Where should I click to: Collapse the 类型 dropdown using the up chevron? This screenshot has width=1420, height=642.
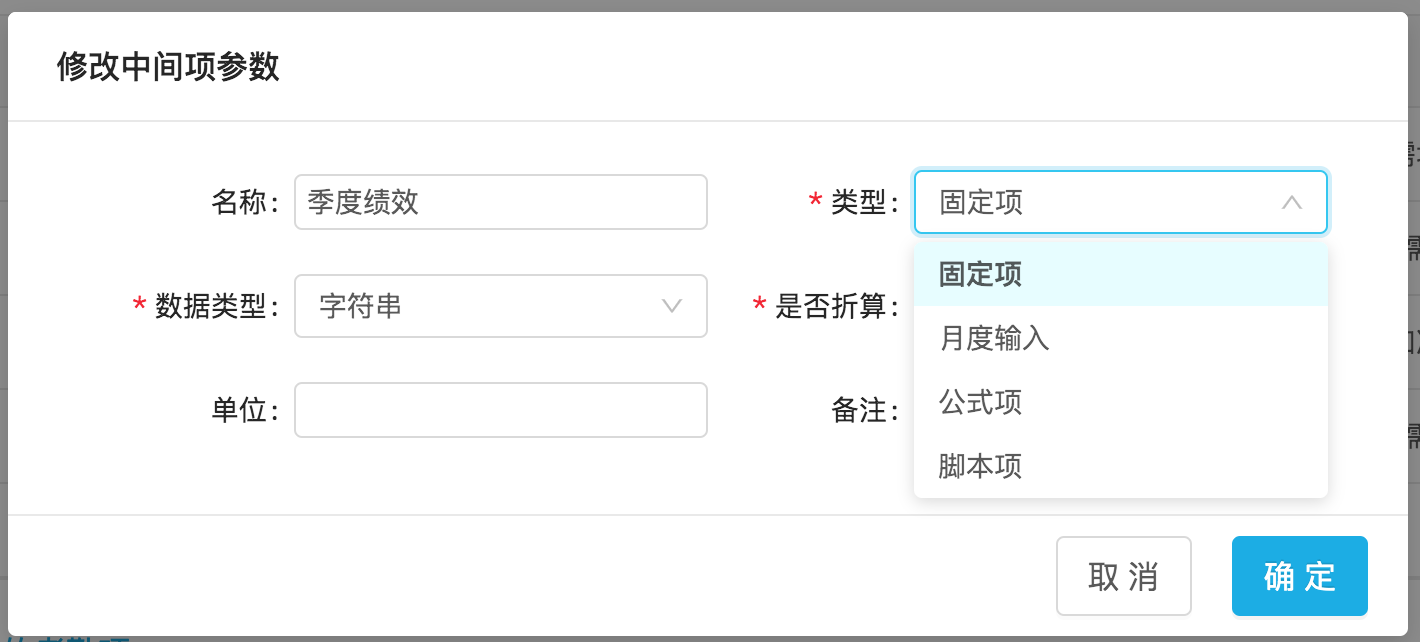[x=1291, y=203]
